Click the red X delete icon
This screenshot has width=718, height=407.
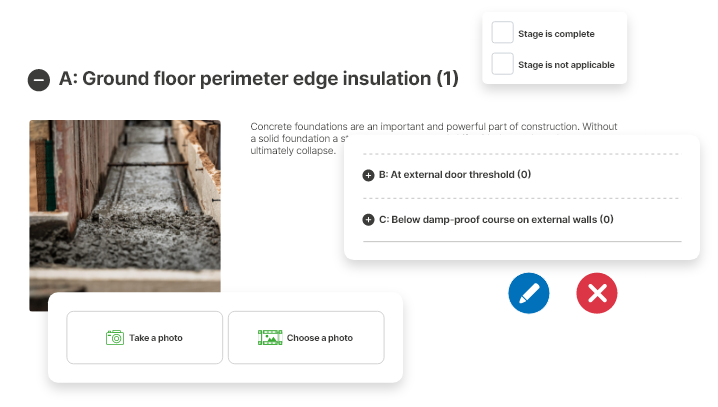pyautogui.click(x=597, y=293)
